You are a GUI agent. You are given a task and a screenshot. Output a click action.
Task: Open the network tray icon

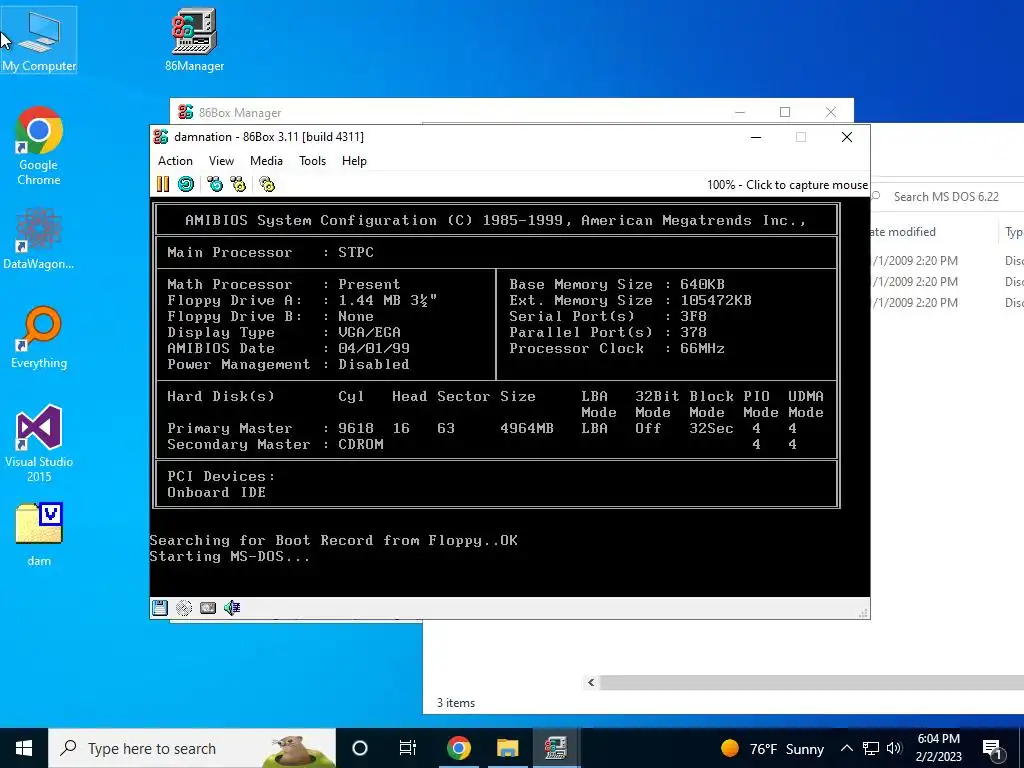pos(871,748)
